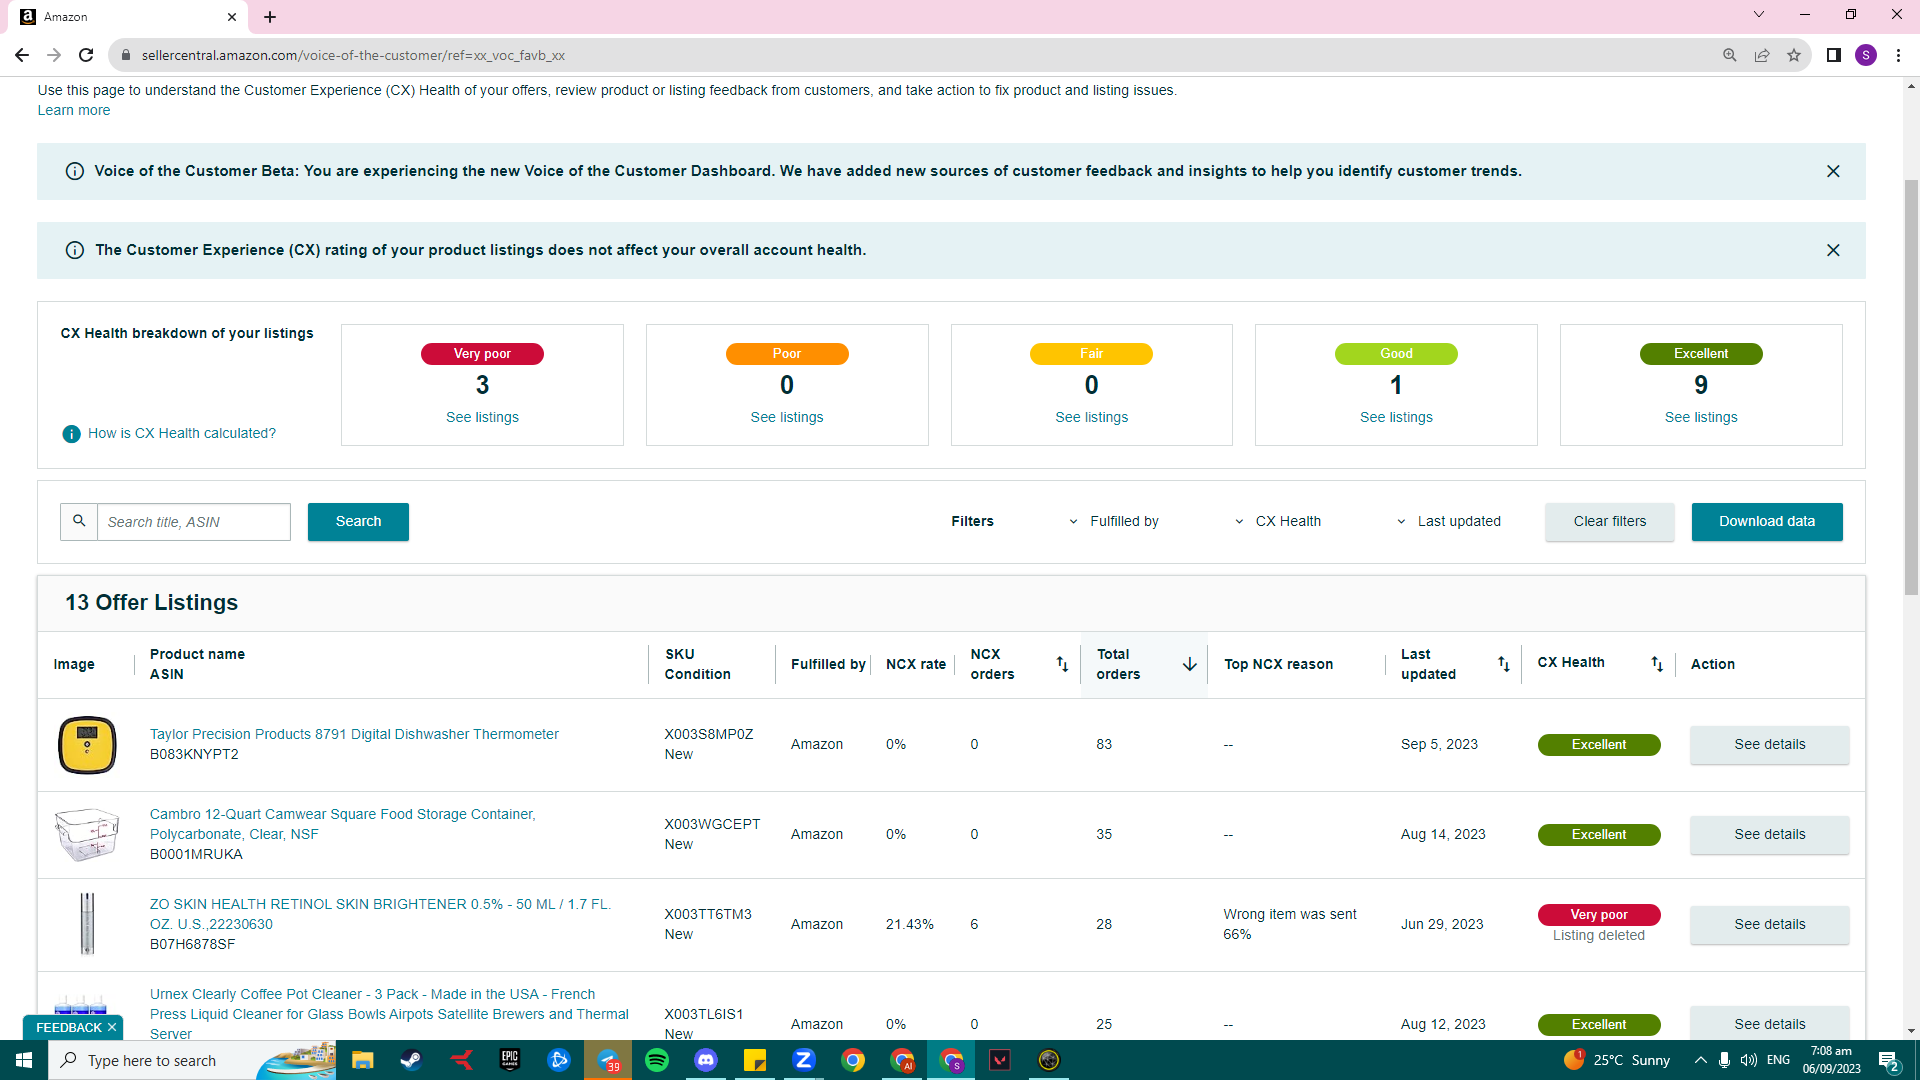See listings under Good card
Viewport: 1920px width, 1080px height.
(1396, 418)
